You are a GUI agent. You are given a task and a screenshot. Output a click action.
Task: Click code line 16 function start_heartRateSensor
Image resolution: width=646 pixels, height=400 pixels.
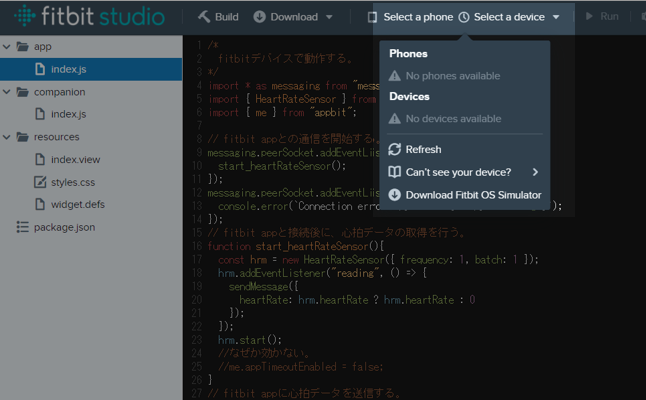point(295,246)
